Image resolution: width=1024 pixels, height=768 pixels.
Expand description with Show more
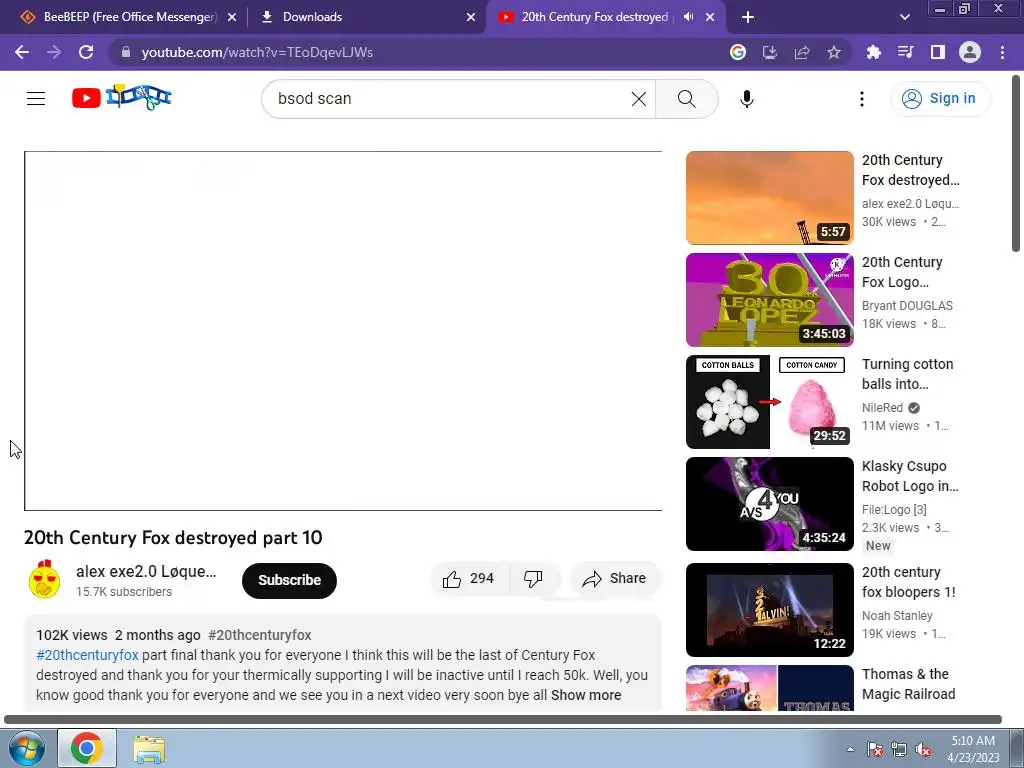[x=586, y=695]
